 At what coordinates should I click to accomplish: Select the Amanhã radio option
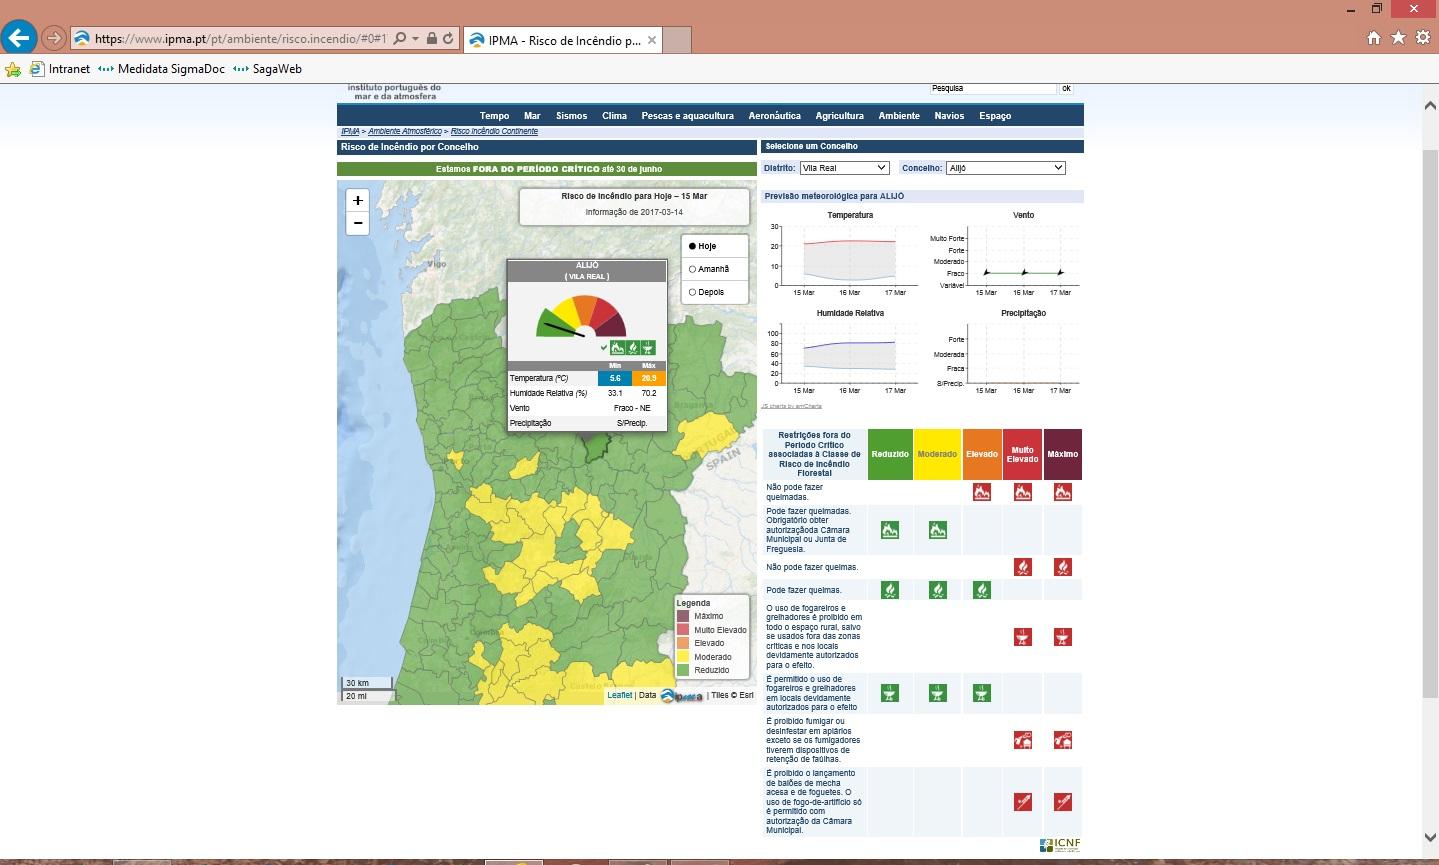tap(692, 269)
